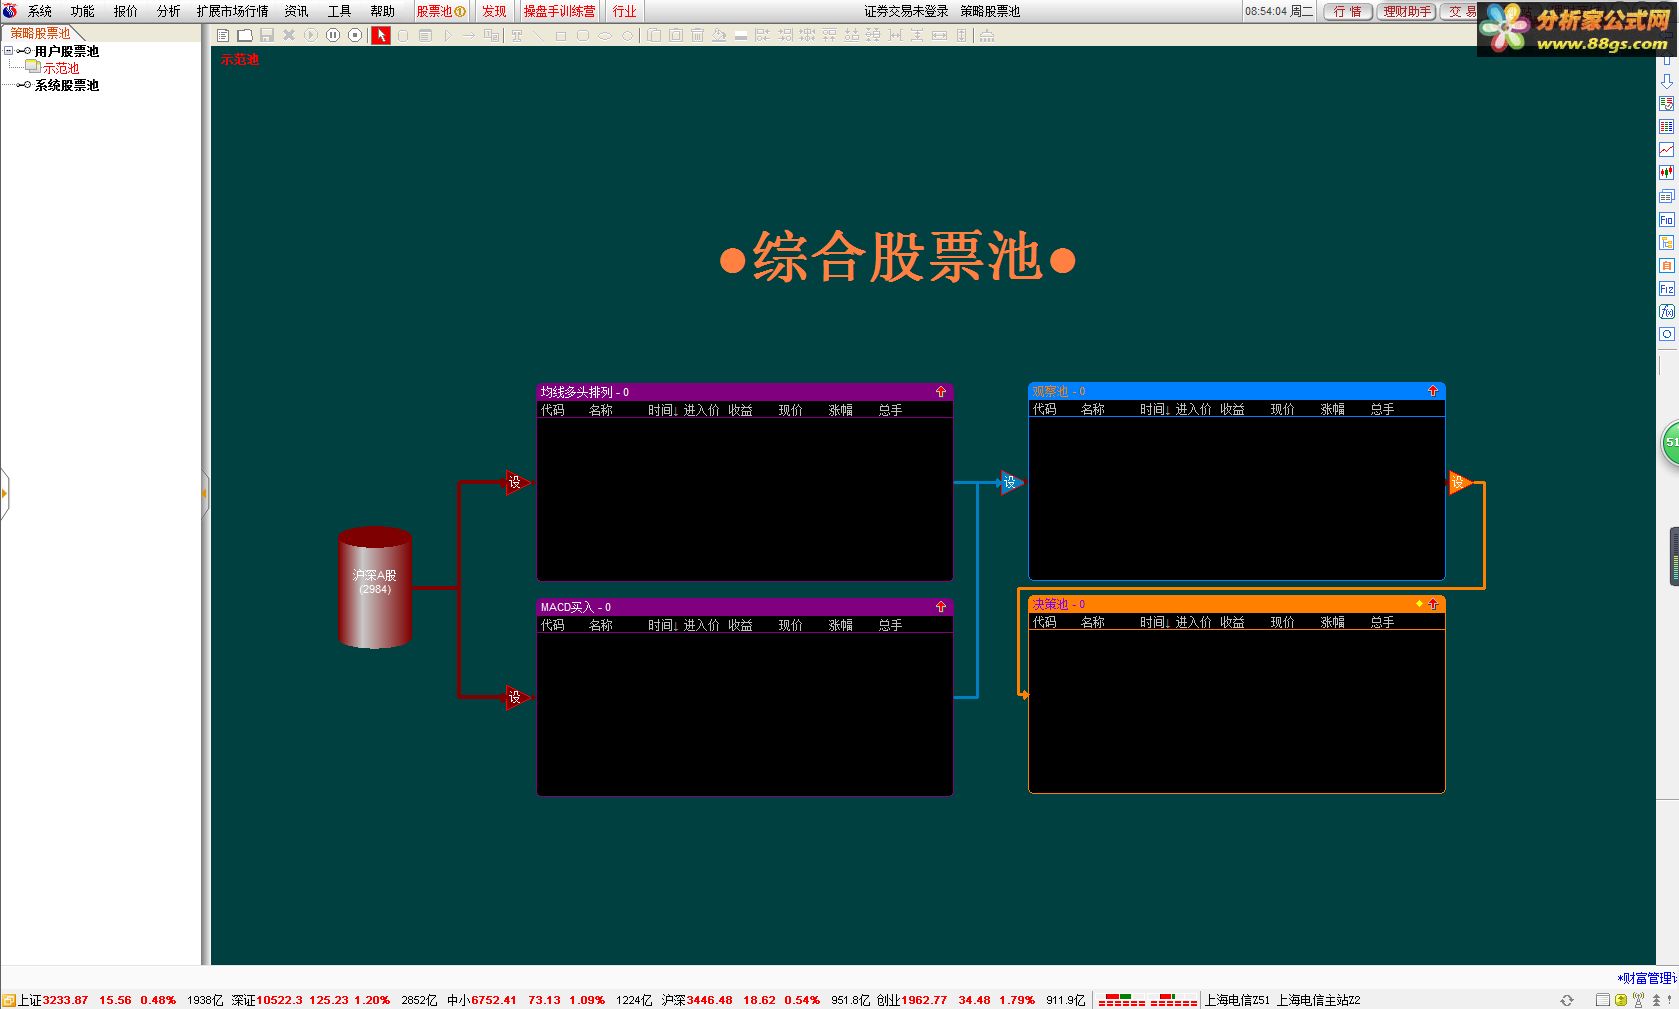Open the 功能 menu
Screen dimensions: 1679x1009
[83, 11]
